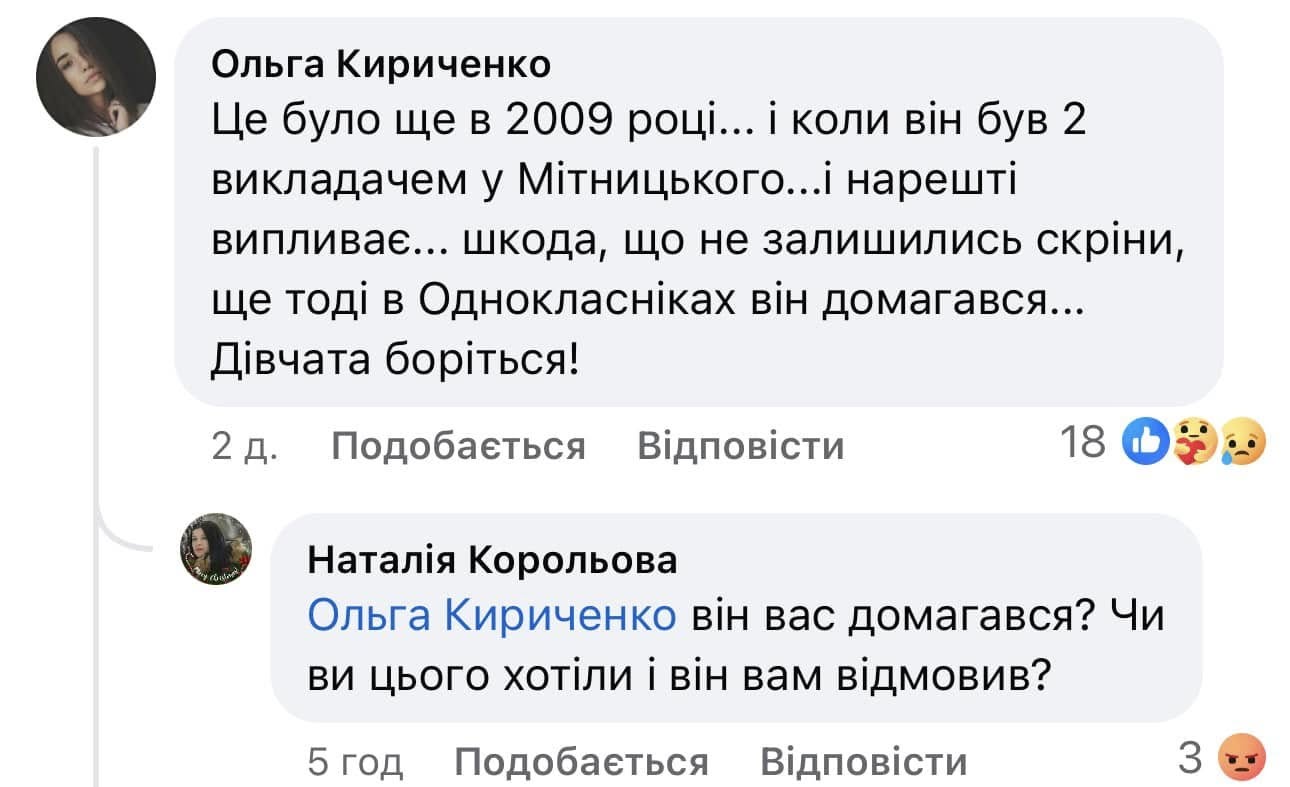This screenshot has width=1290, height=787.
Task: Reply to Ольга Кириченко's comment via Відповісти
Action: [x=740, y=446]
